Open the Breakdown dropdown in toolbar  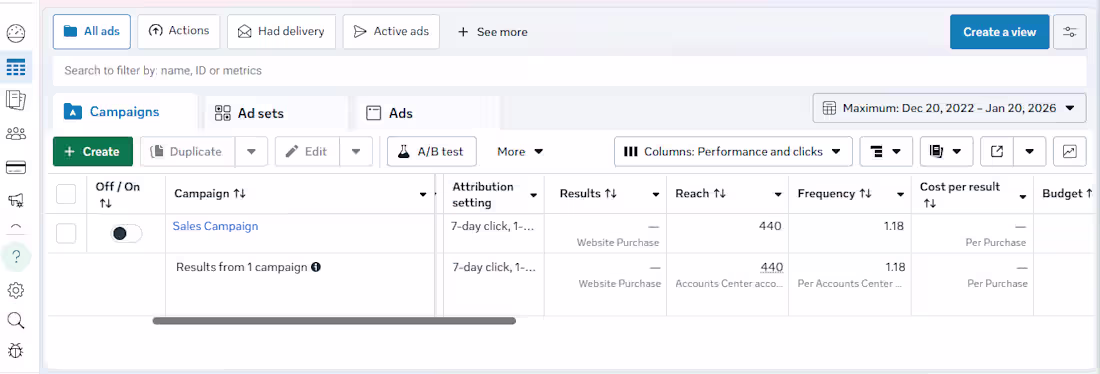point(886,152)
